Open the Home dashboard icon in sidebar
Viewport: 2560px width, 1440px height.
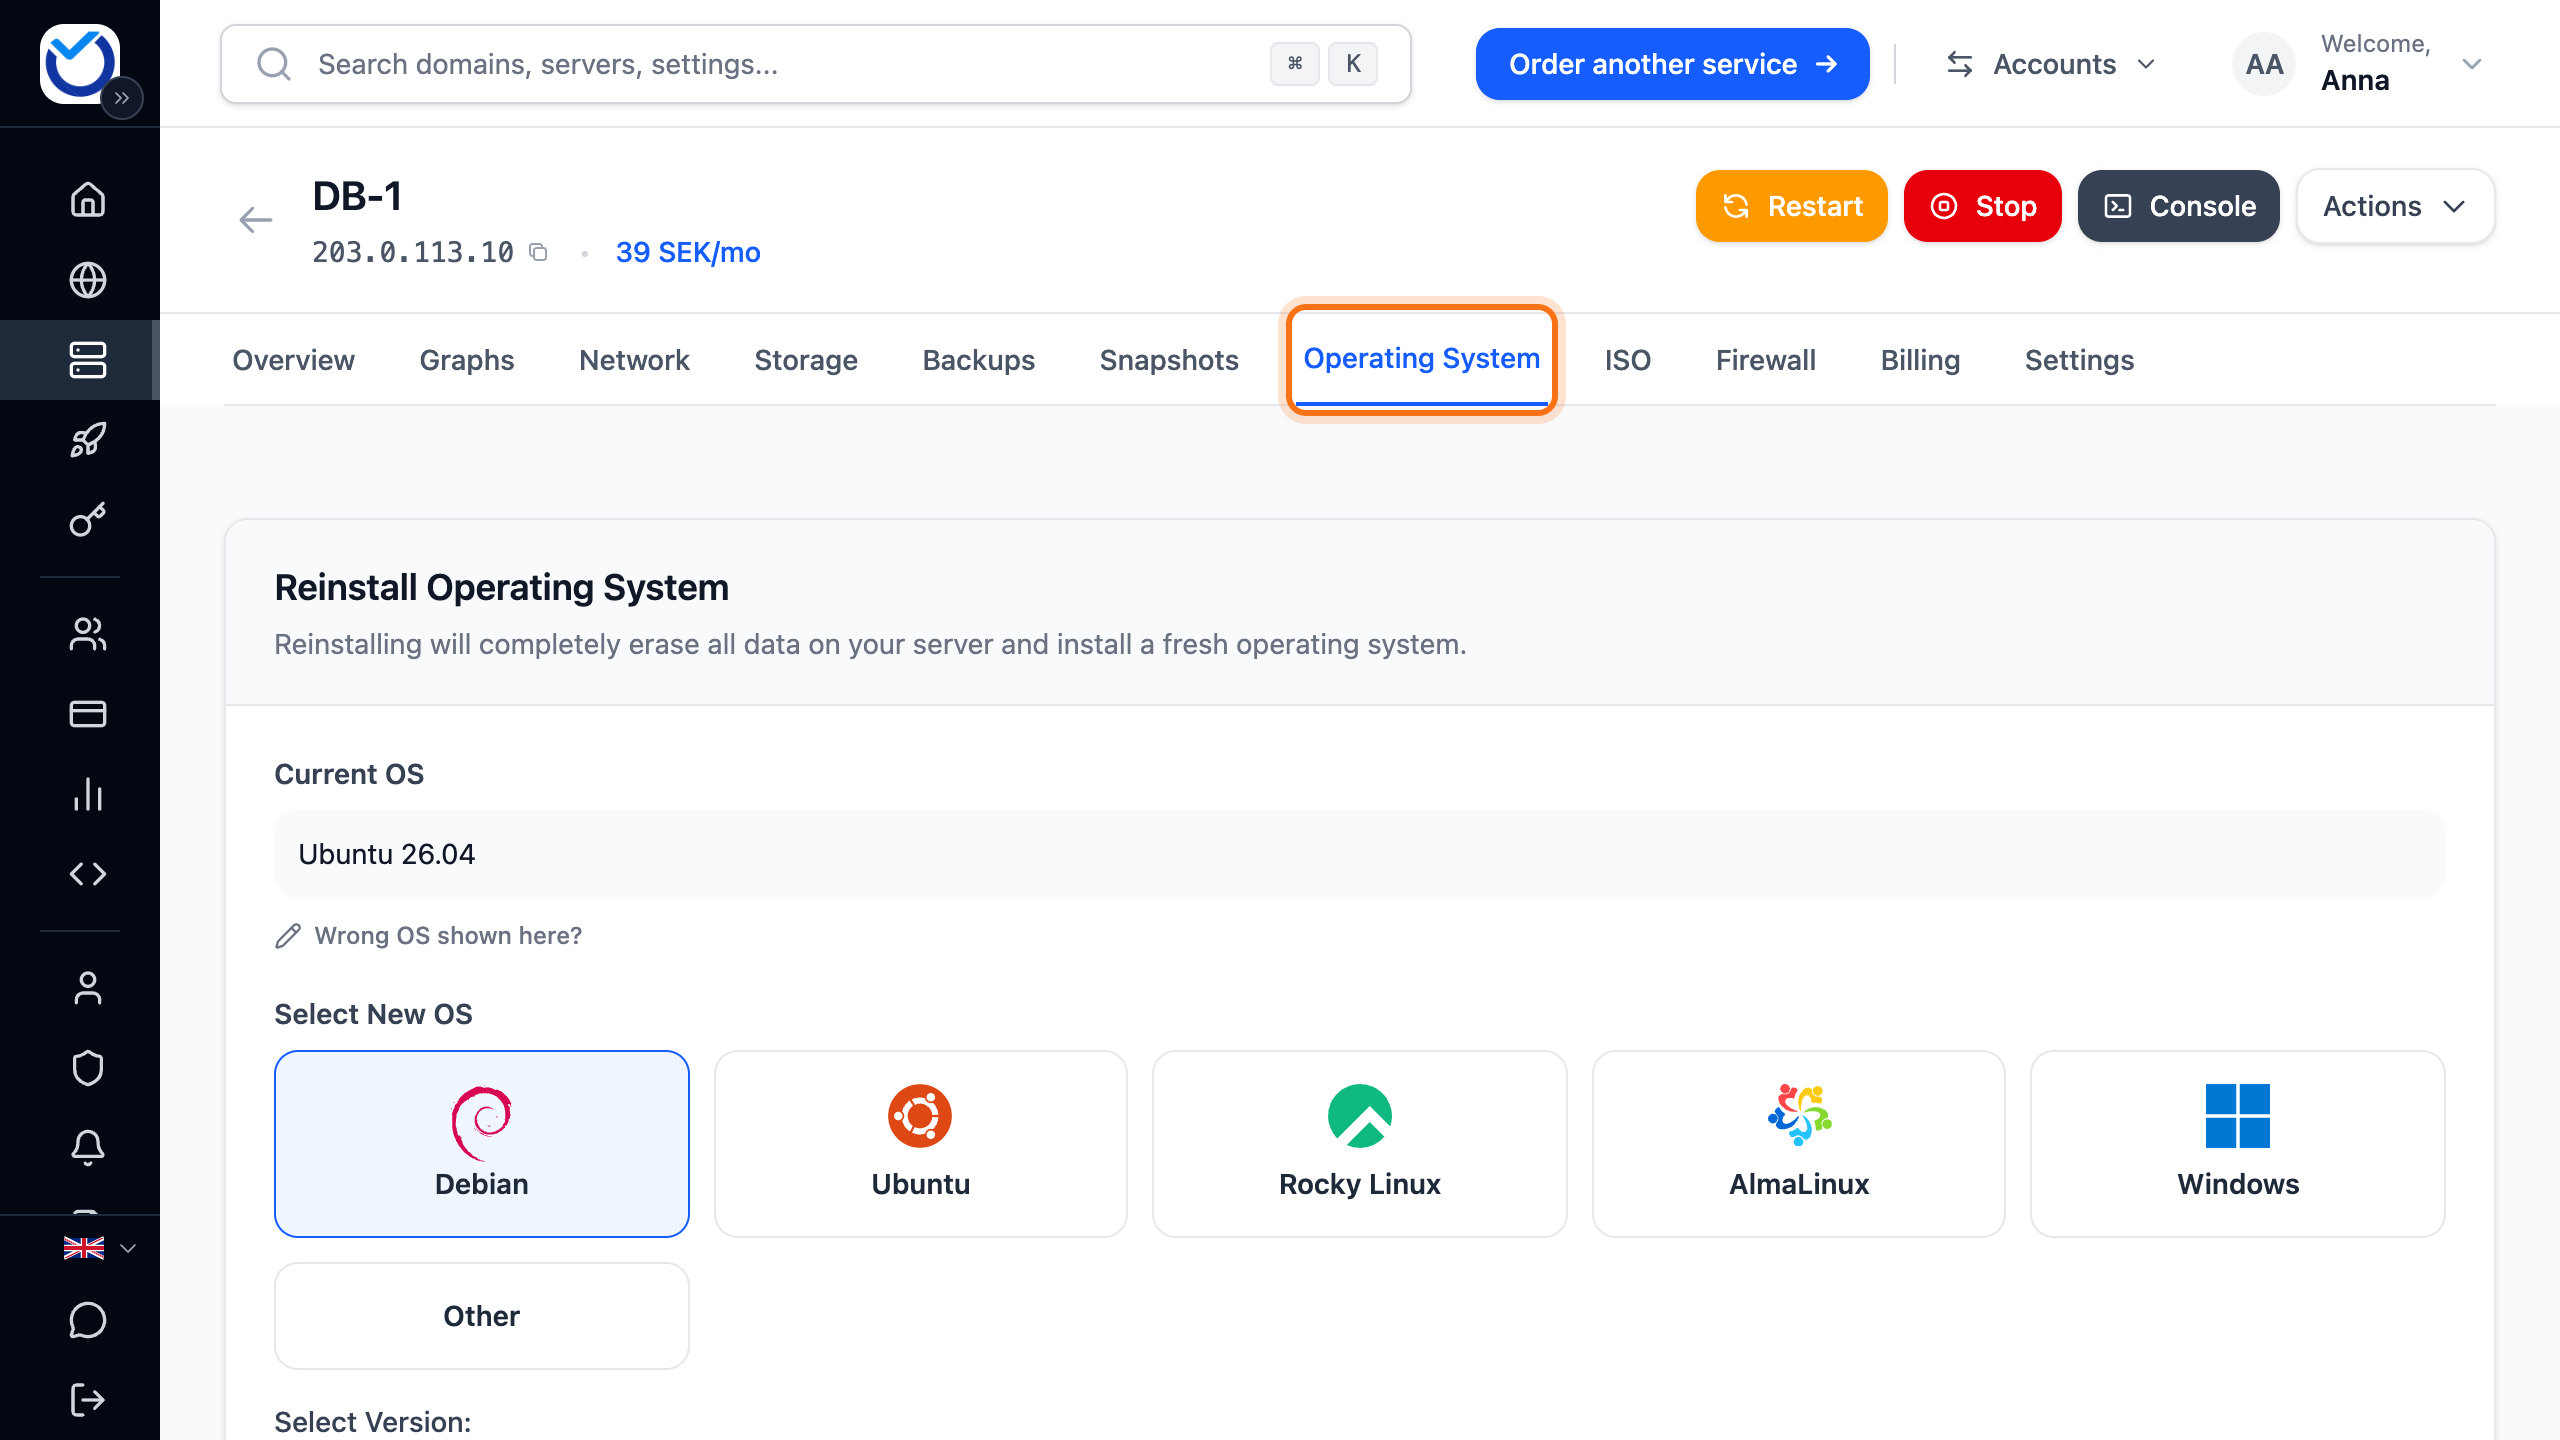click(88, 199)
